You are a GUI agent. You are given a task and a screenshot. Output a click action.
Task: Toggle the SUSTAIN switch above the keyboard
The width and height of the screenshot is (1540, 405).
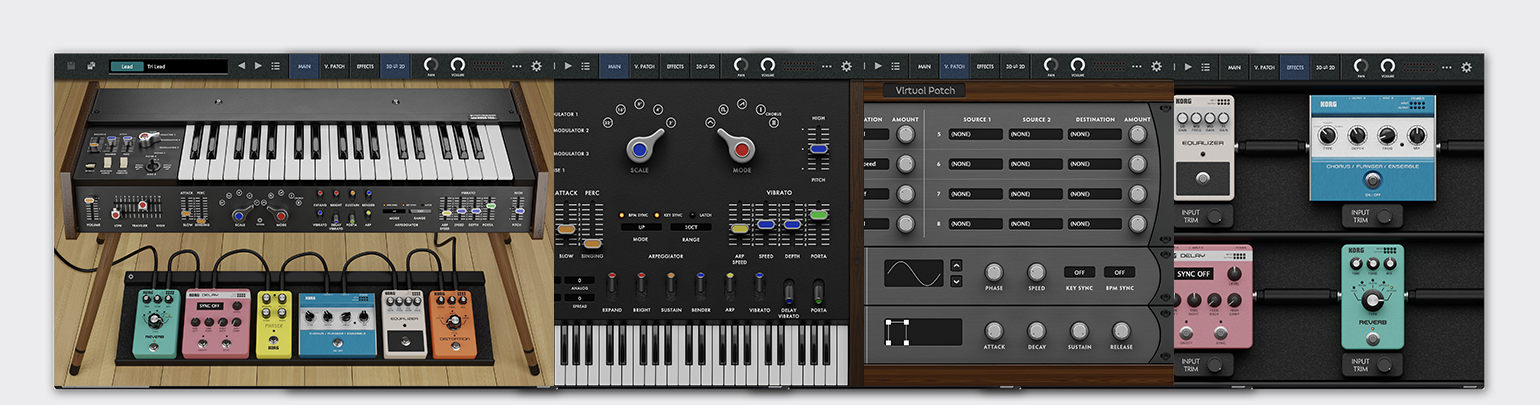click(671, 285)
